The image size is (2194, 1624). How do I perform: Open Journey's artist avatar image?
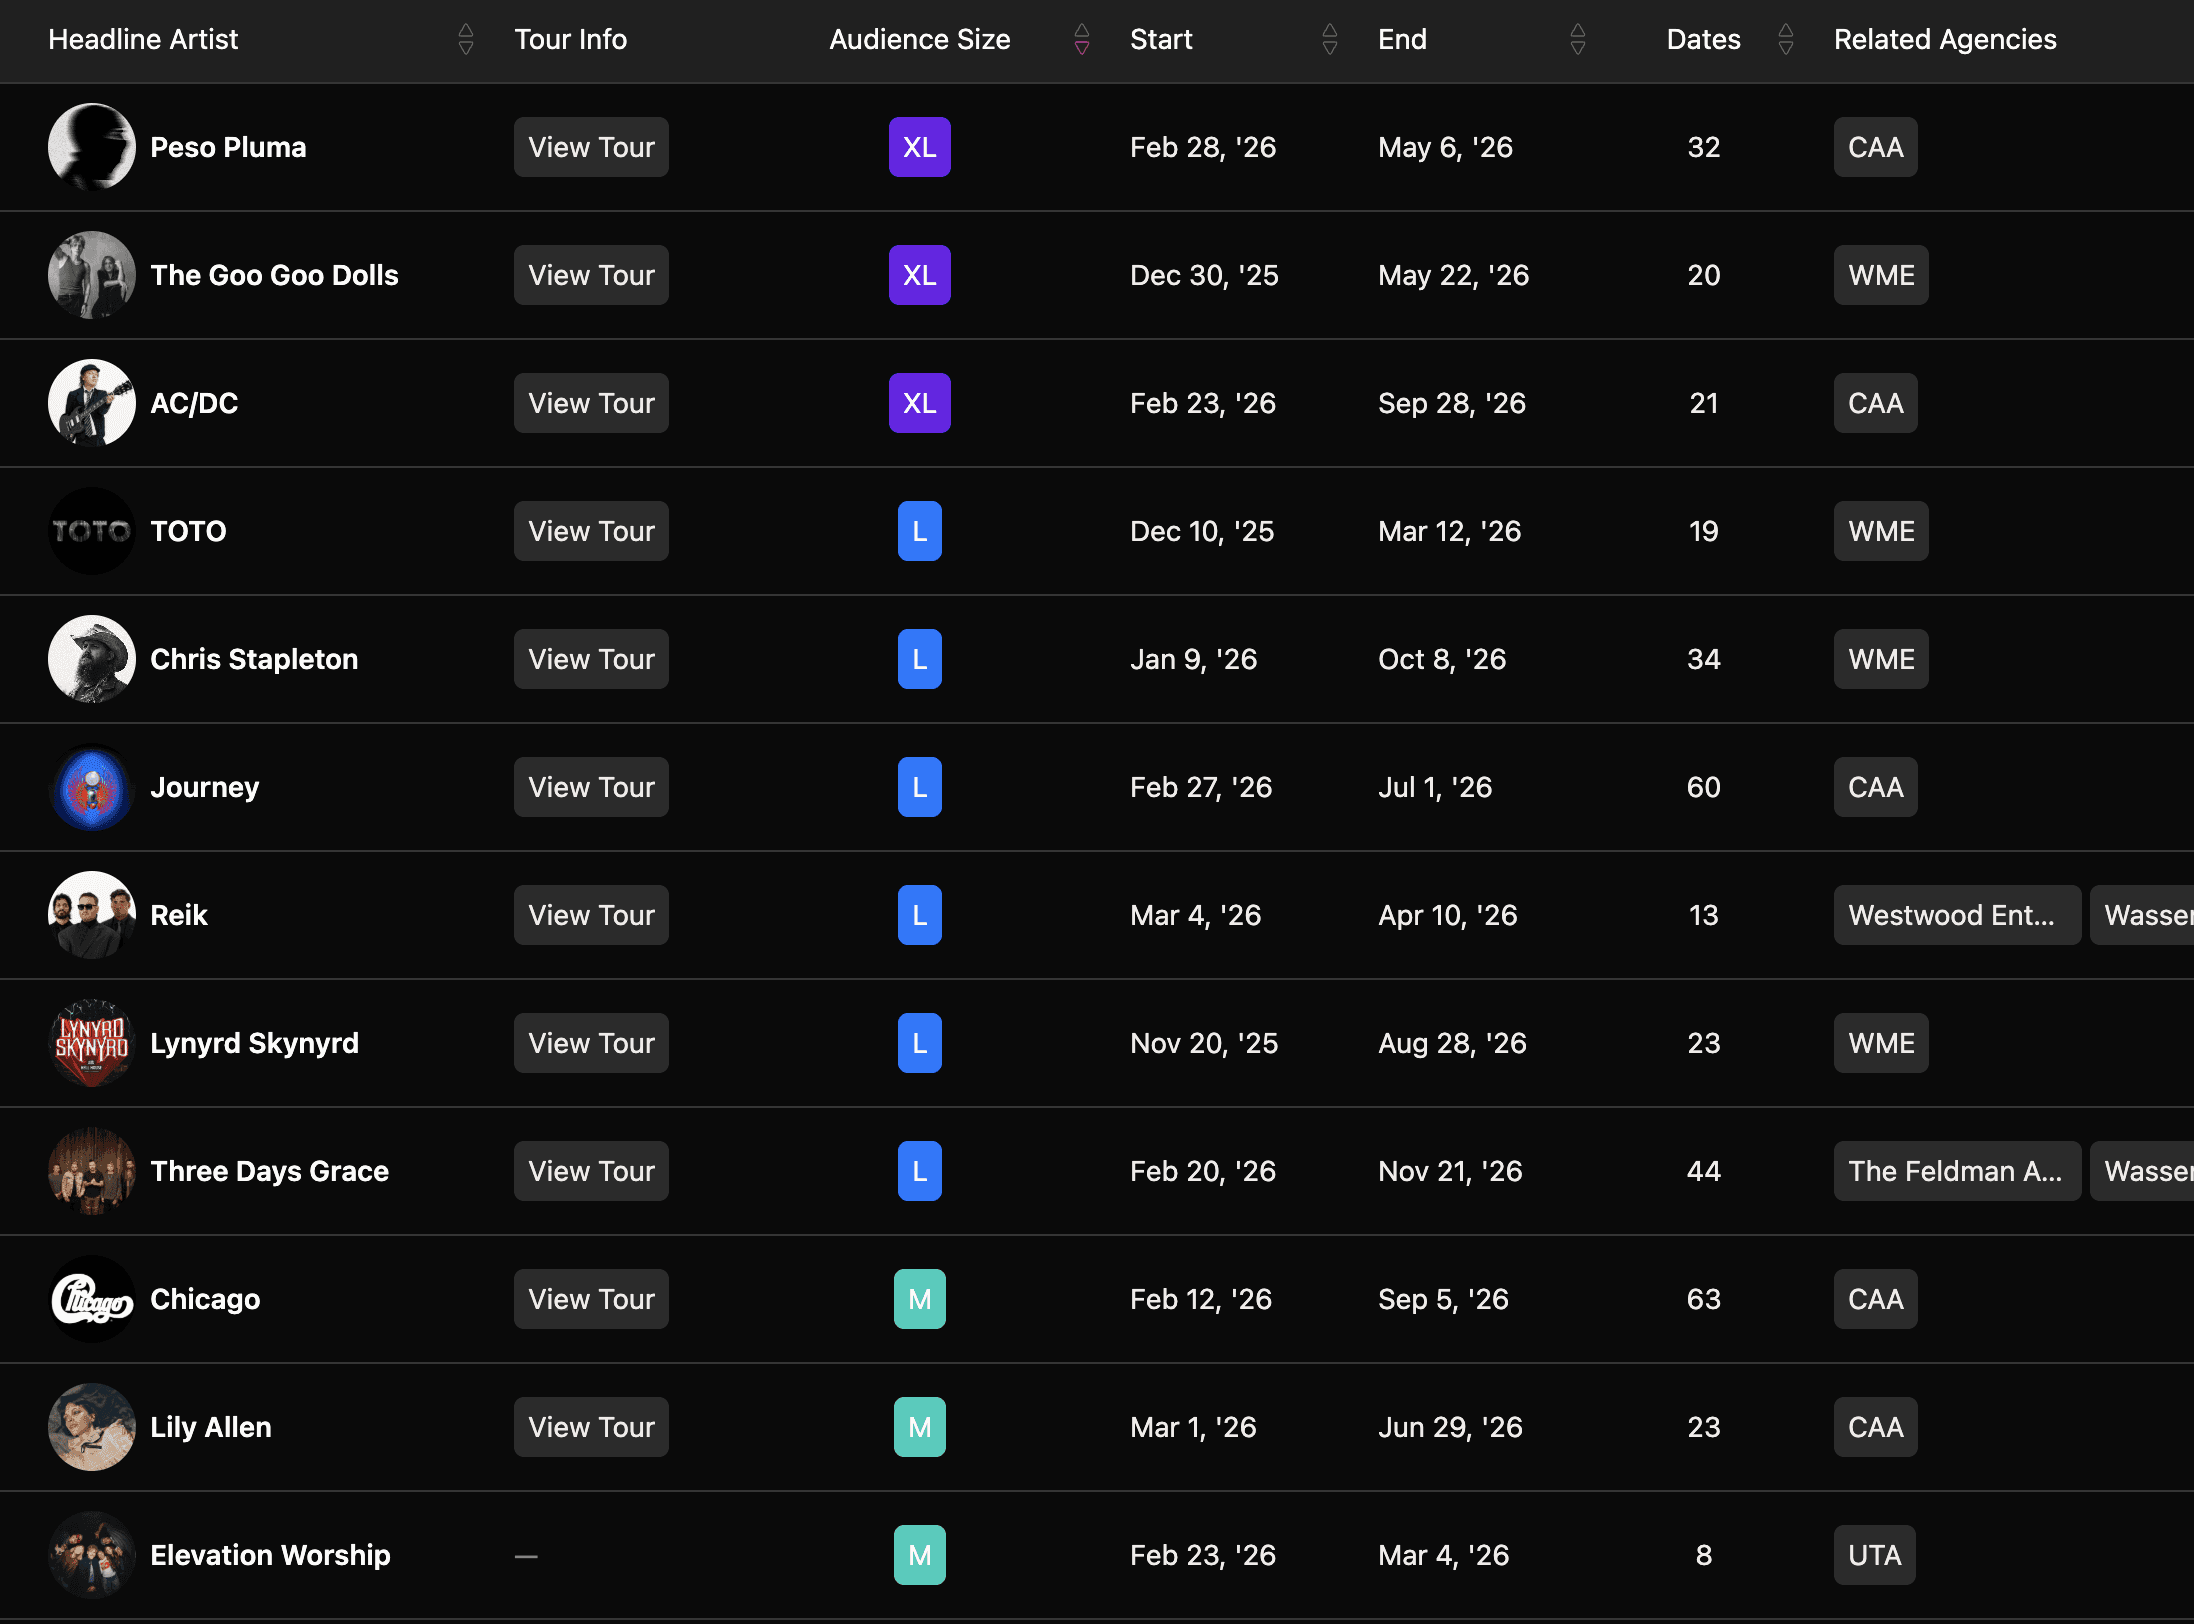[x=92, y=787]
